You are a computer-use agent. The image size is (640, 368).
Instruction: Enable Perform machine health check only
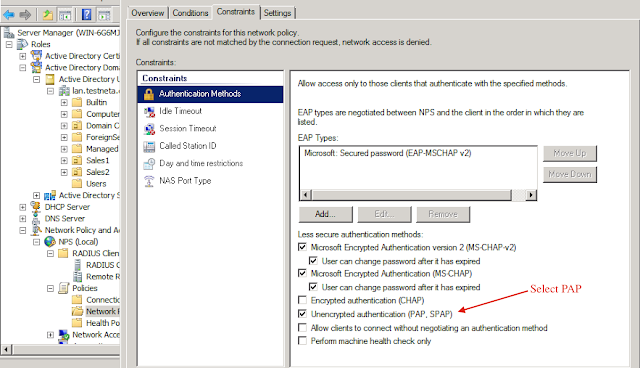(302, 340)
